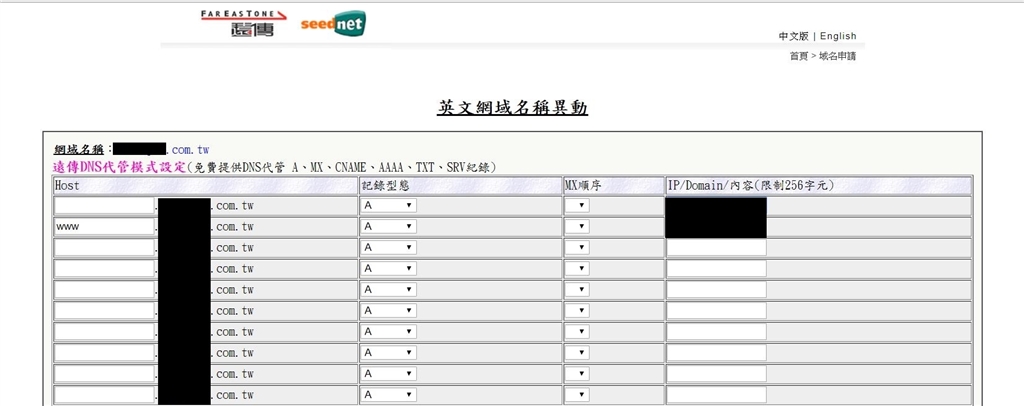Click the 網域名稱 label
The width and height of the screenshot is (1024, 406).
tap(80, 149)
